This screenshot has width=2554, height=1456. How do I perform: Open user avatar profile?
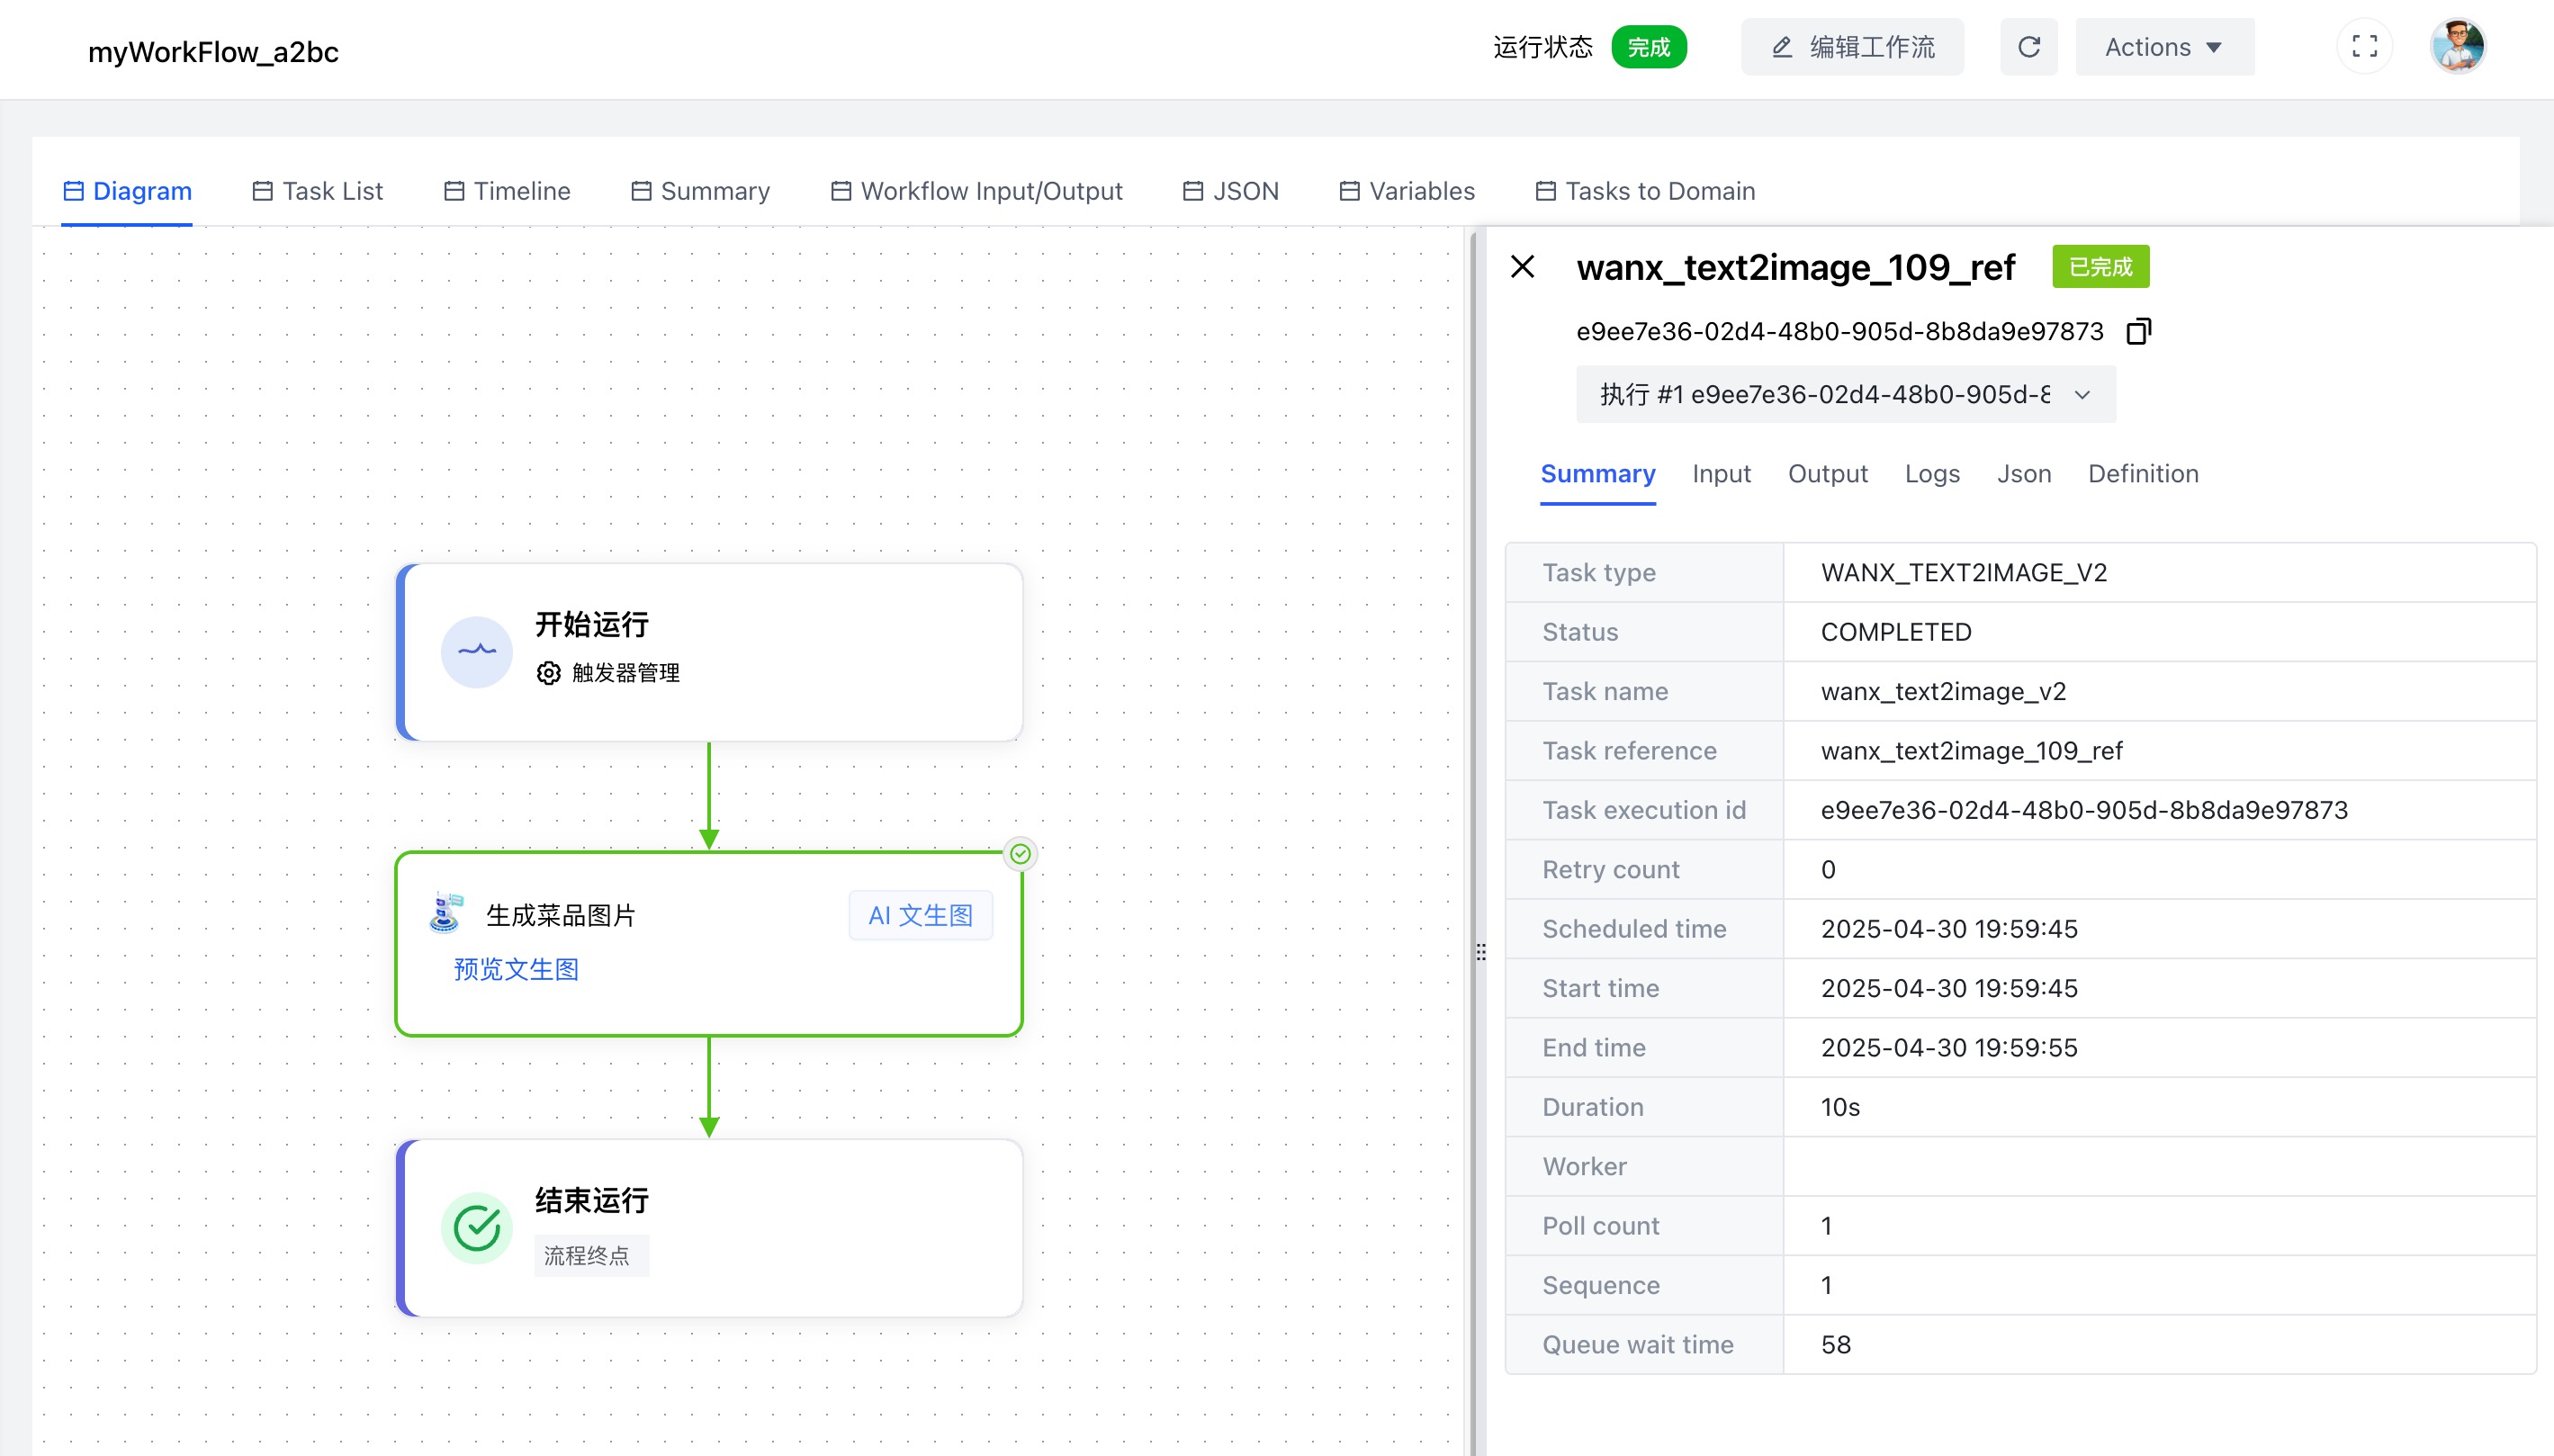(x=2457, y=46)
